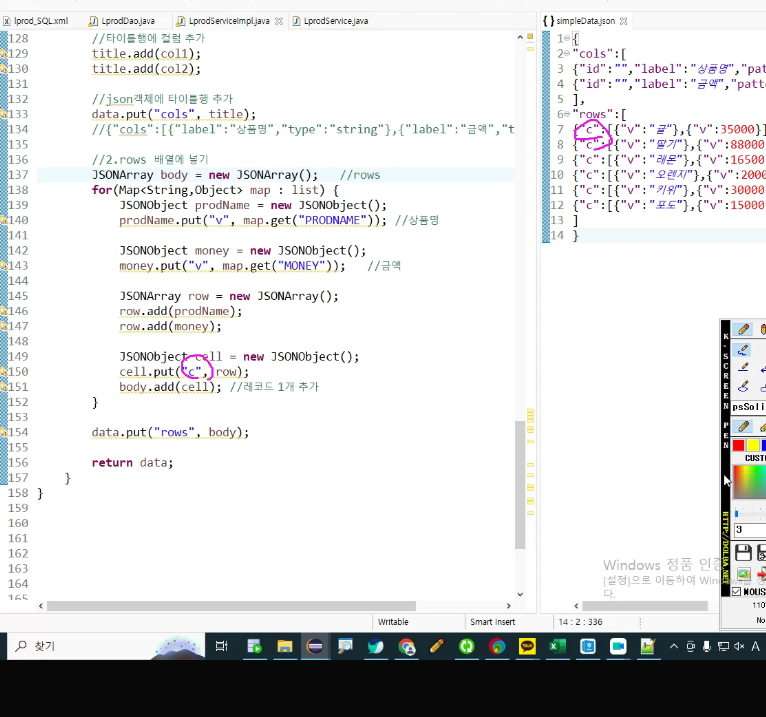This screenshot has height=717, width=766.
Task: Click the warning marker on line 146
Action: pos(3,311)
